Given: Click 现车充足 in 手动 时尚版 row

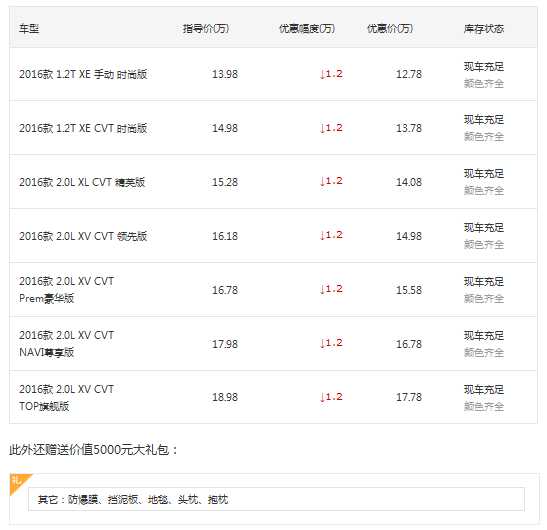Looking at the screenshot, I should [484, 66].
